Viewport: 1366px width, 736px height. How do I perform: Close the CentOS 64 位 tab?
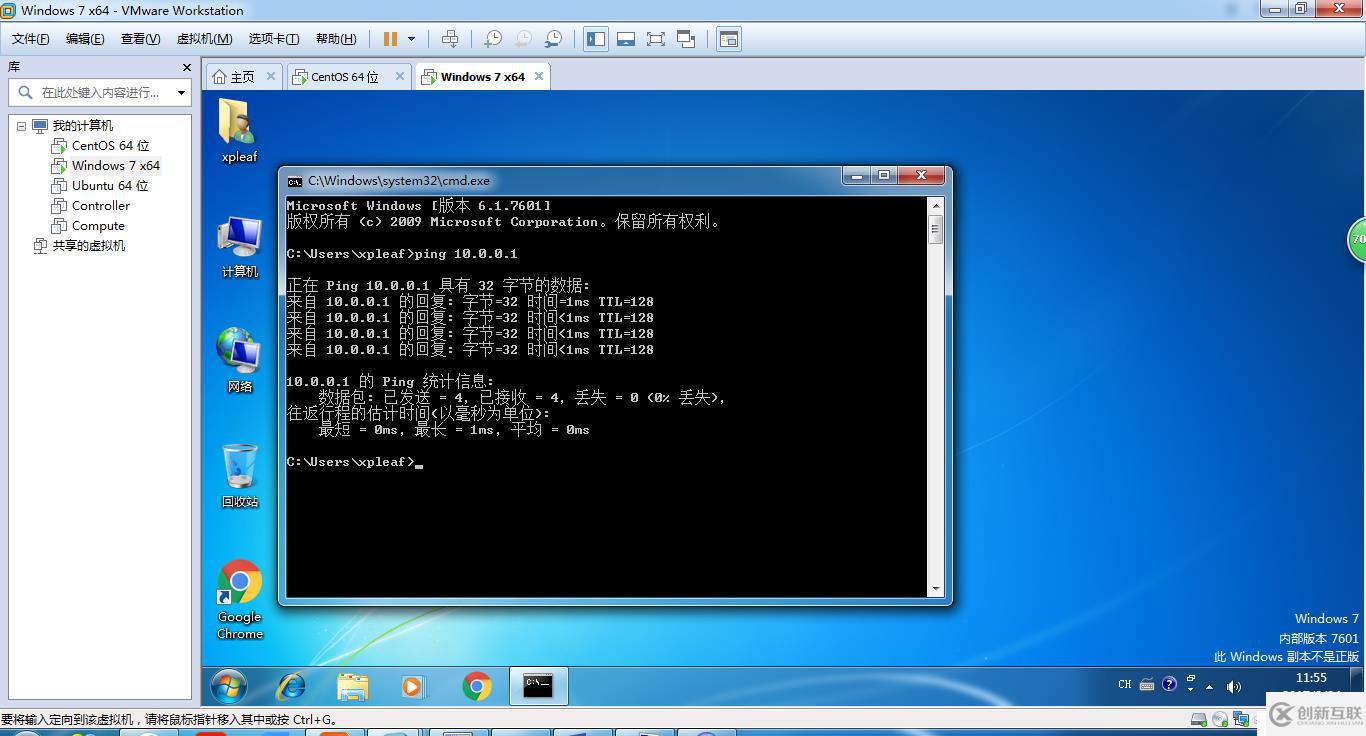pos(400,76)
